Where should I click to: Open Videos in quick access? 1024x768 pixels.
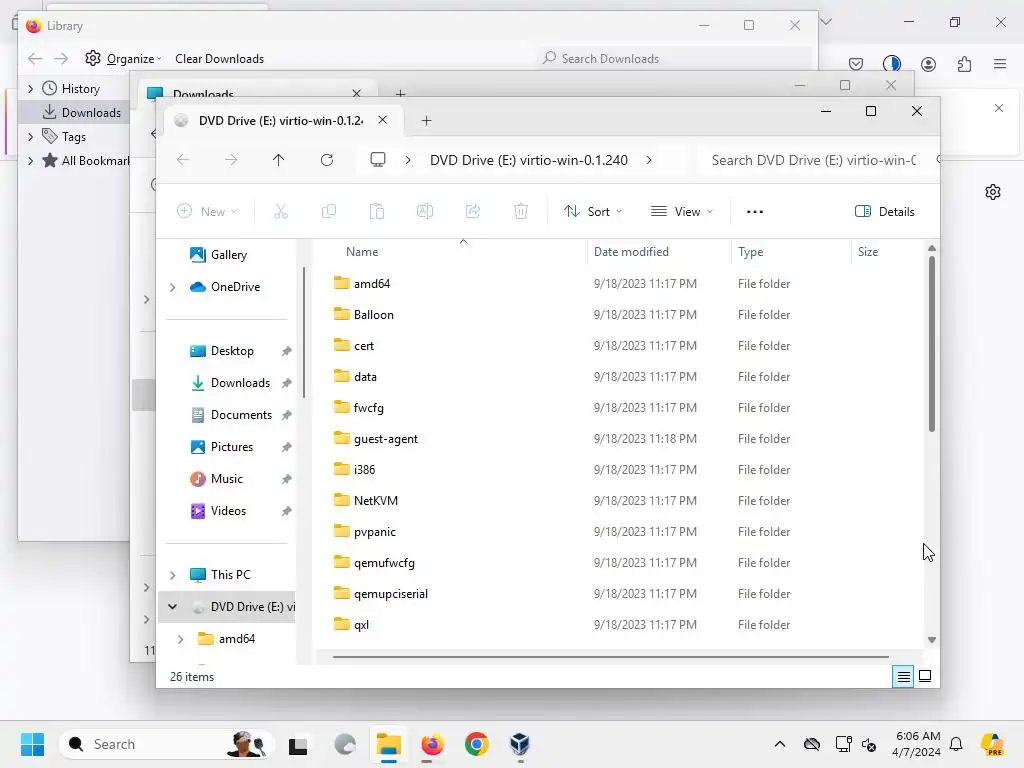pyautogui.click(x=228, y=511)
